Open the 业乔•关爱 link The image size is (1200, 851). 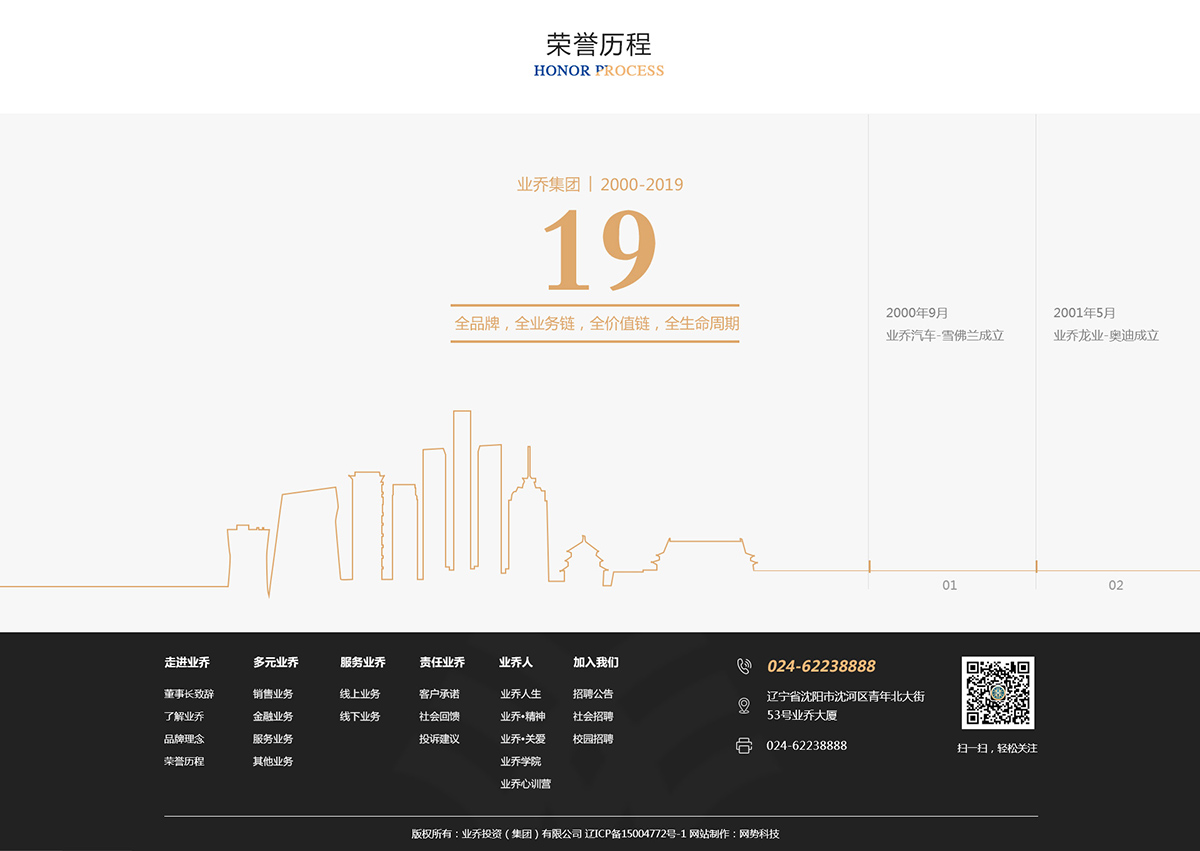[523, 739]
